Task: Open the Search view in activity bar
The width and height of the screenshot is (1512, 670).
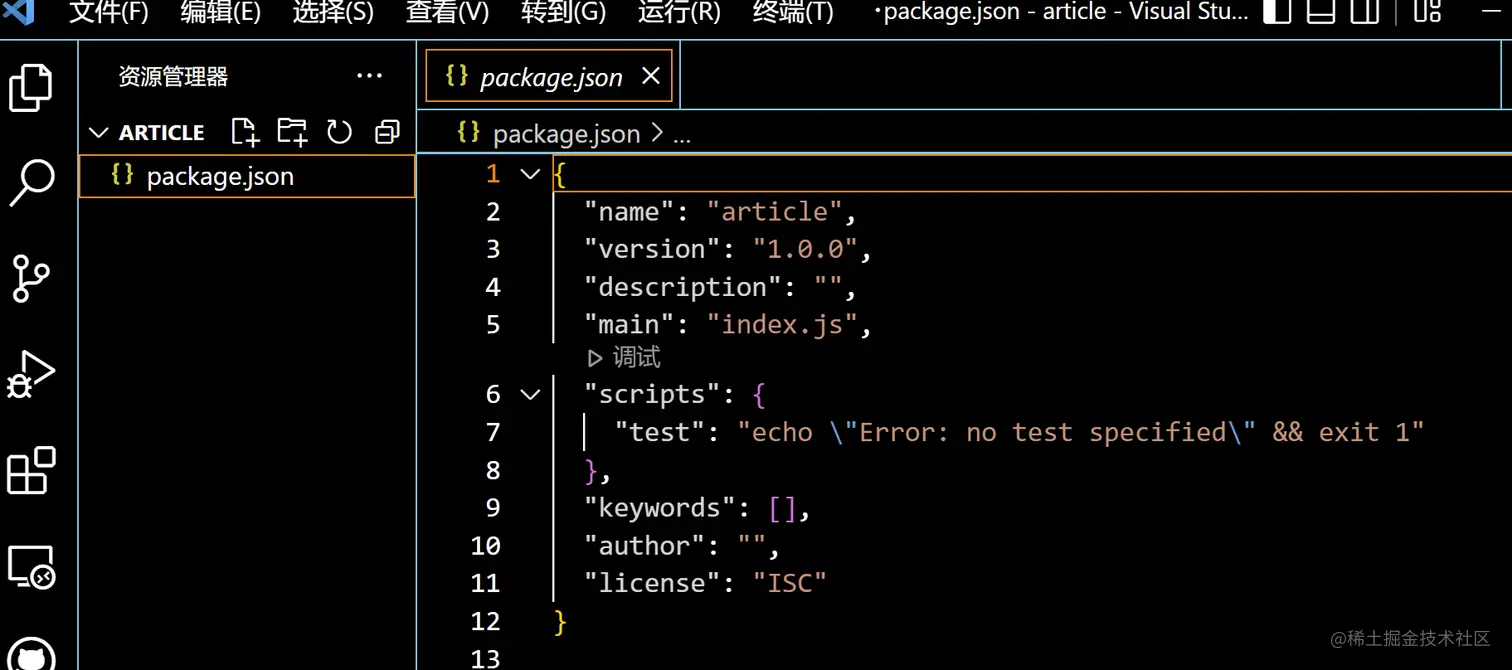Action: [x=31, y=183]
